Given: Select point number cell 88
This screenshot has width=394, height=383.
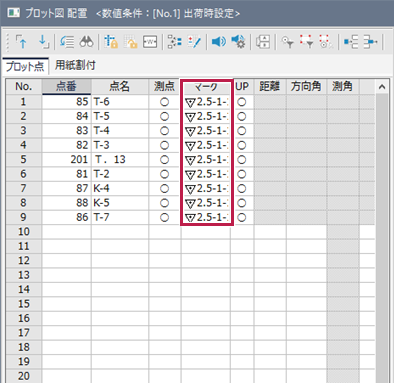Looking at the screenshot, I should point(66,203).
